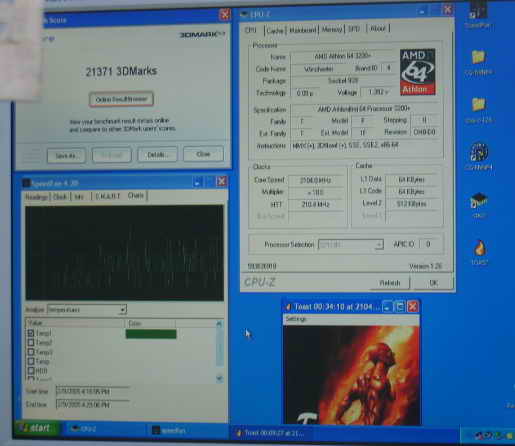
Task: Click the Toast window title bar flame icon
Action: 289,307
